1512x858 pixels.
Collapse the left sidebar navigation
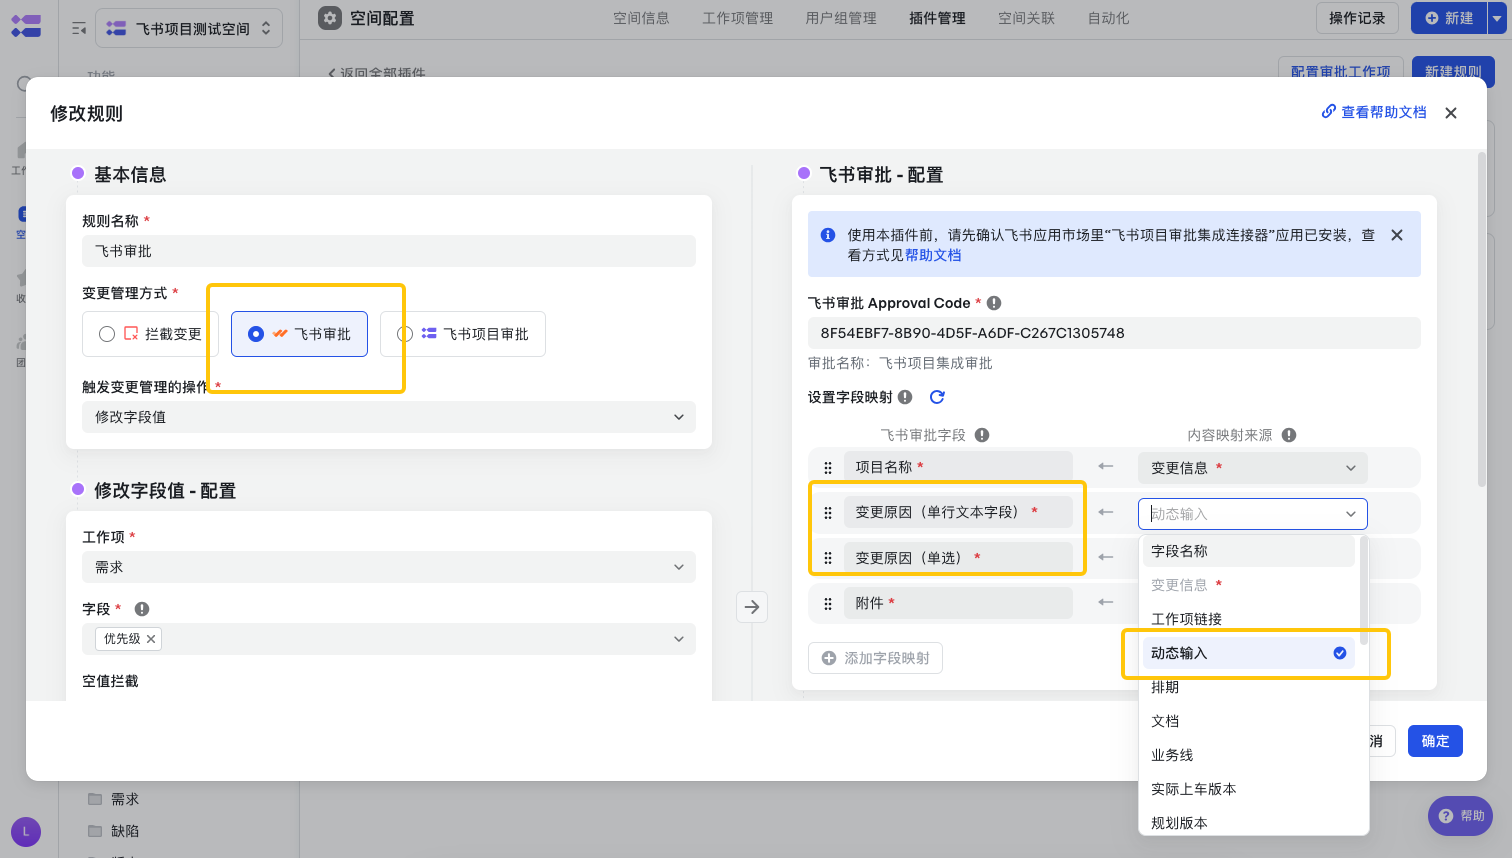(x=79, y=29)
